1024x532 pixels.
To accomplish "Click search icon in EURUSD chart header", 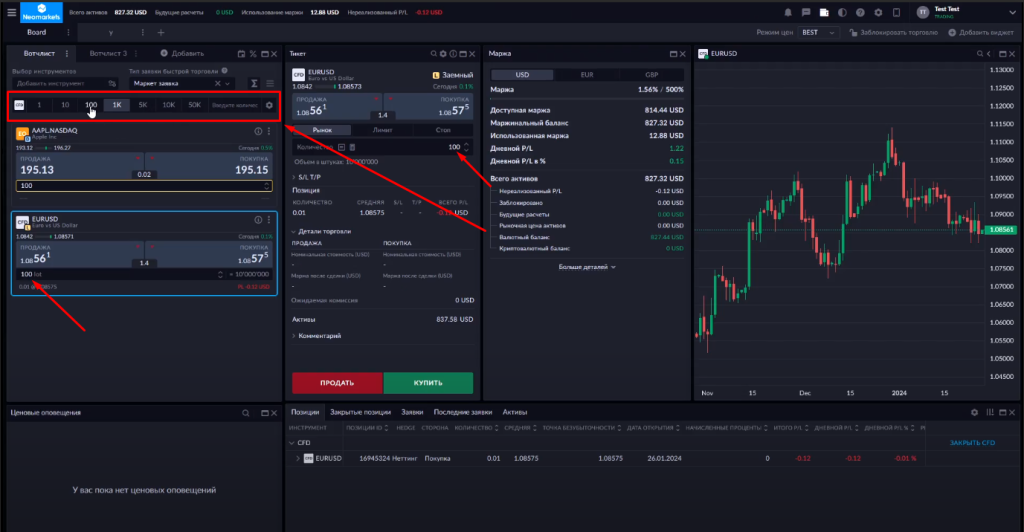I will [980, 54].
